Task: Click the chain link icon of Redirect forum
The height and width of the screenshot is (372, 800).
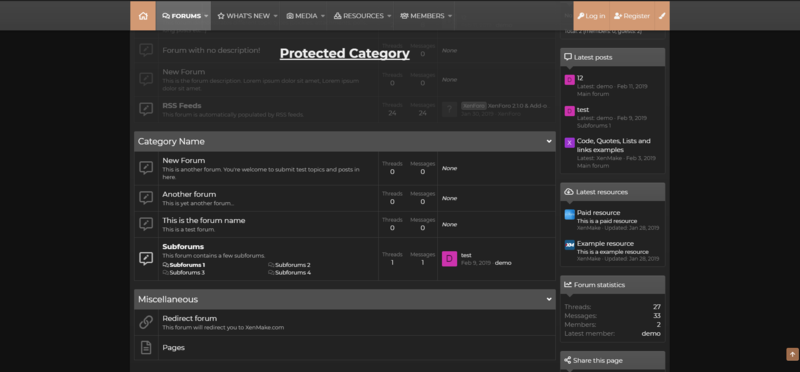Action: tap(146, 322)
